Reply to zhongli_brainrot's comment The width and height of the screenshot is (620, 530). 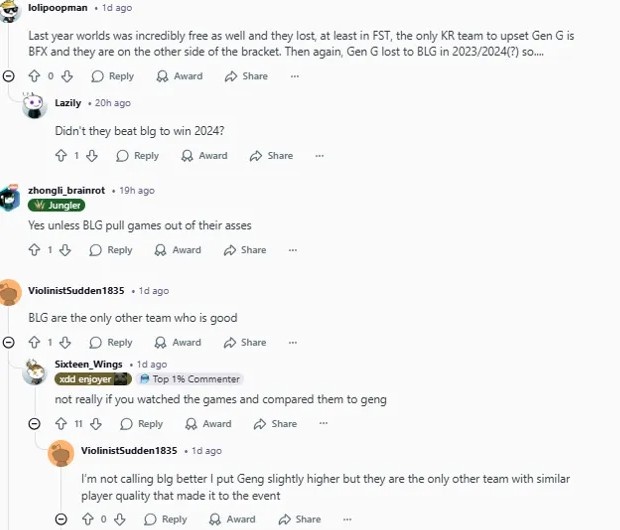[111, 250]
